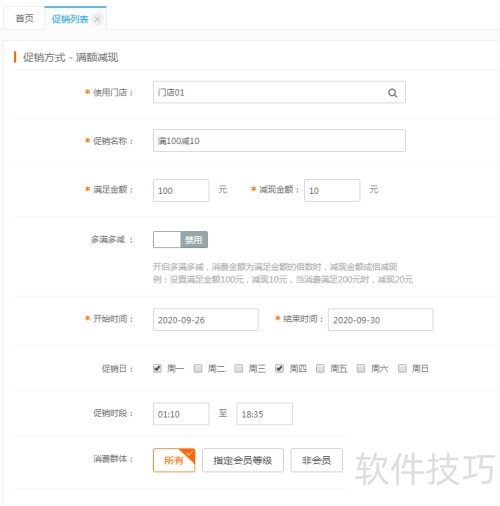Choose the 非会员 option
This screenshot has width=500, height=506.
[x=317, y=460]
